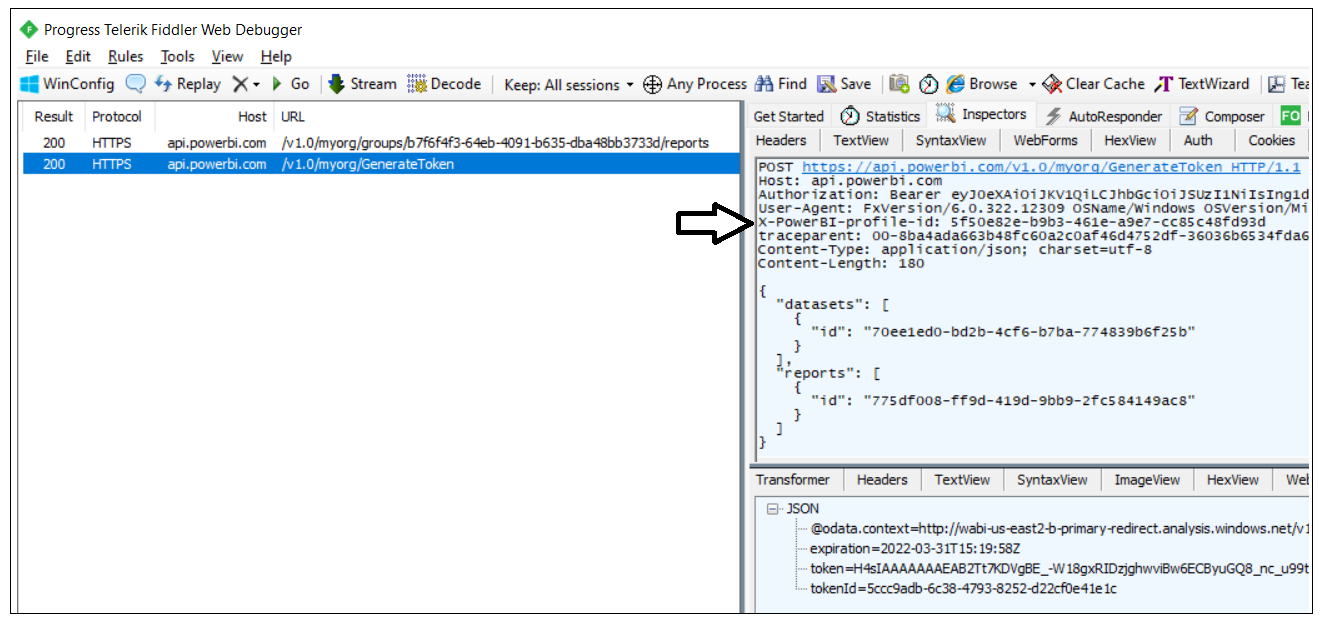Open the Tools menu
This screenshot has width=1322, height=622.
178,57
